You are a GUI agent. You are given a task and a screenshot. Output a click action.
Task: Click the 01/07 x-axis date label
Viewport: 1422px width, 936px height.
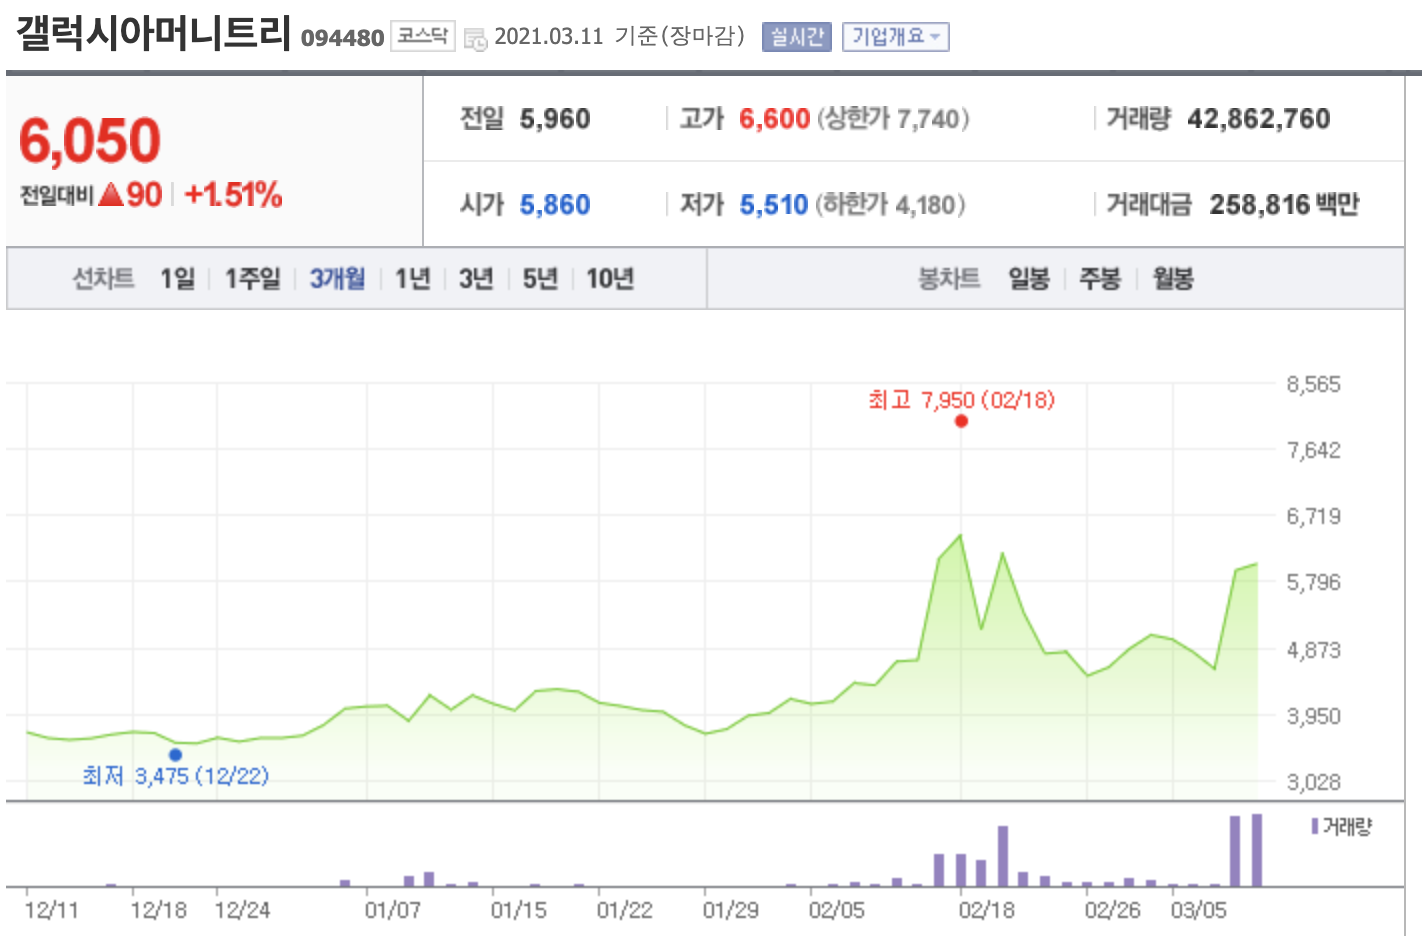tap(392, 910)
